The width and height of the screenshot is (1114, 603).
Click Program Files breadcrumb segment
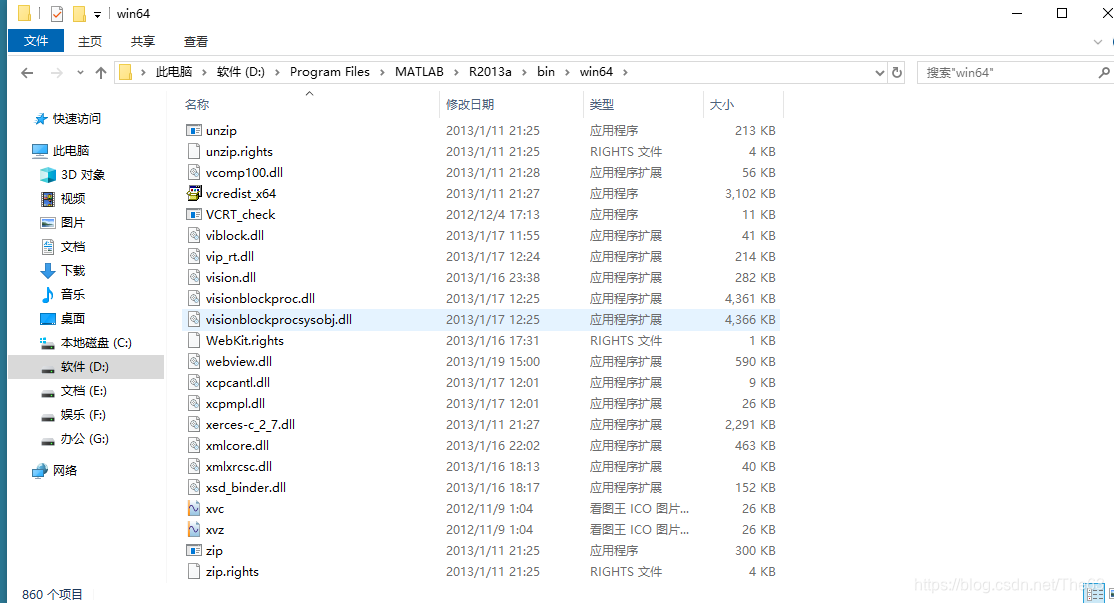(x=330, y=72)
